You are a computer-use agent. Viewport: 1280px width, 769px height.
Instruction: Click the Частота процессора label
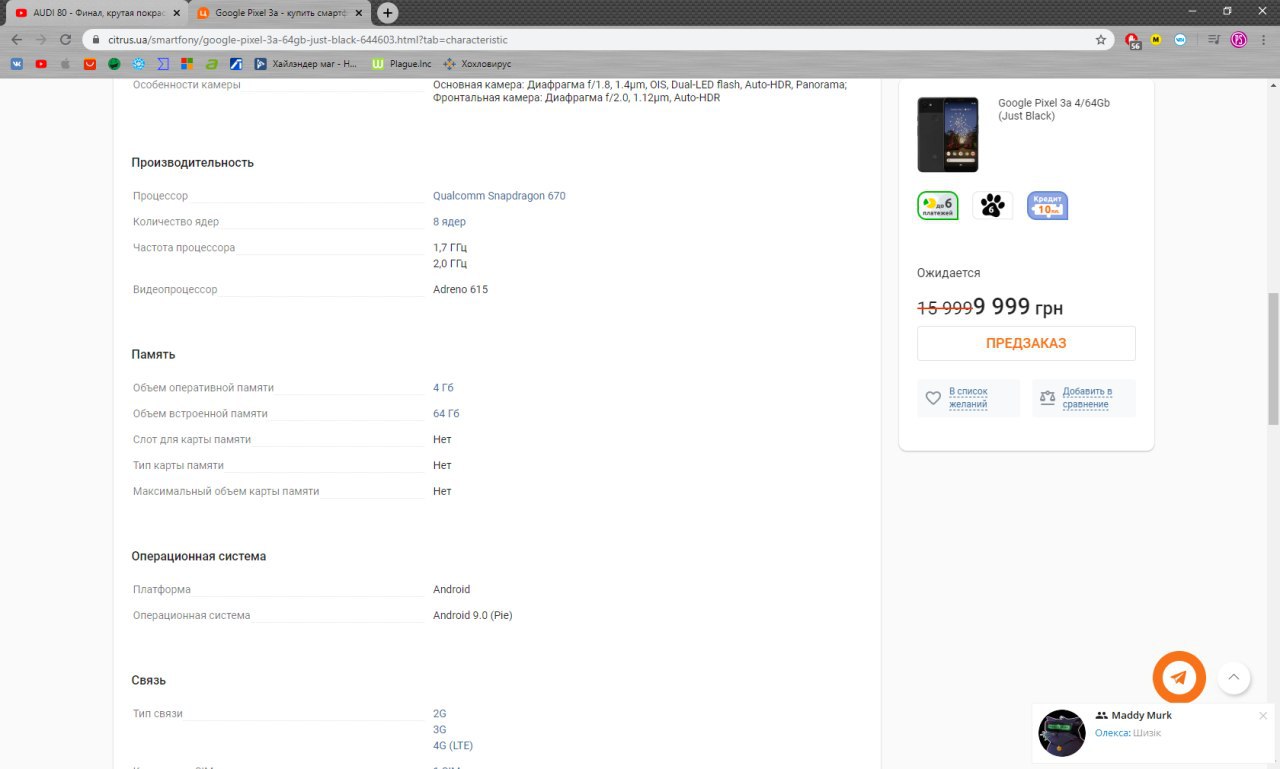(x=184, y=248)
